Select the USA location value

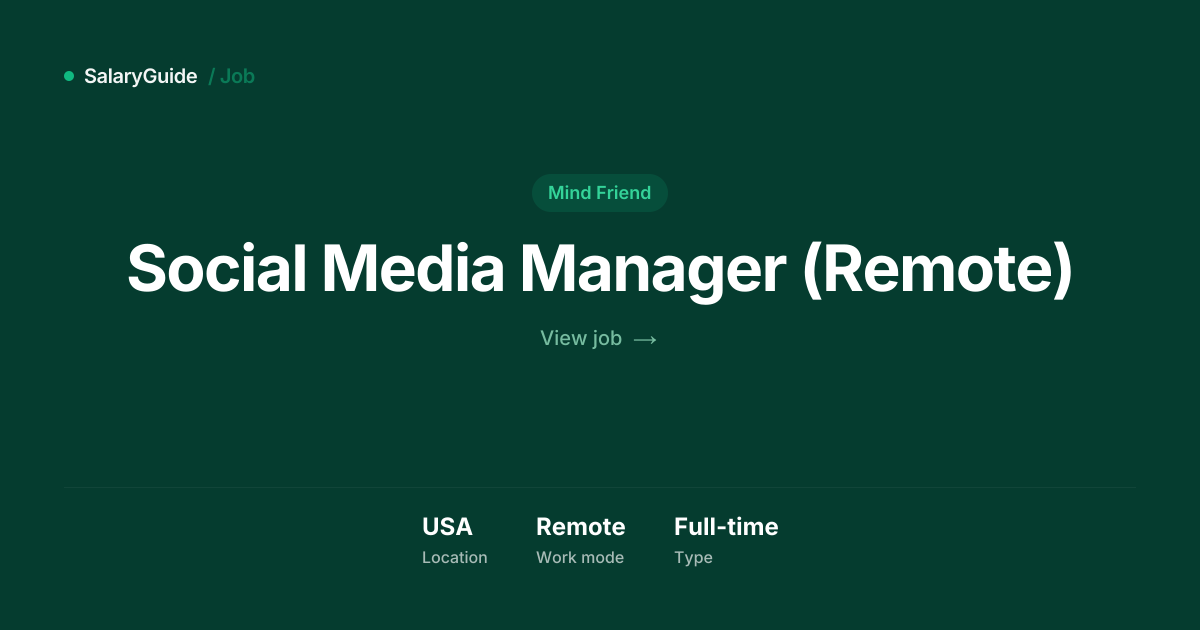(447, 526)
